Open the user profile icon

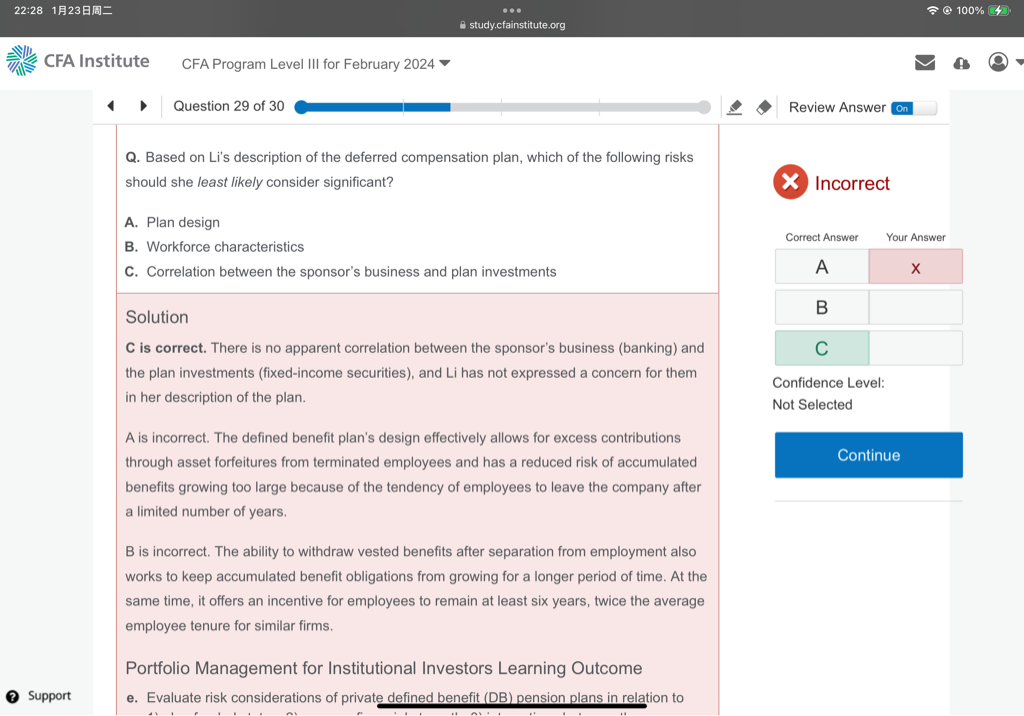[997, 62]
